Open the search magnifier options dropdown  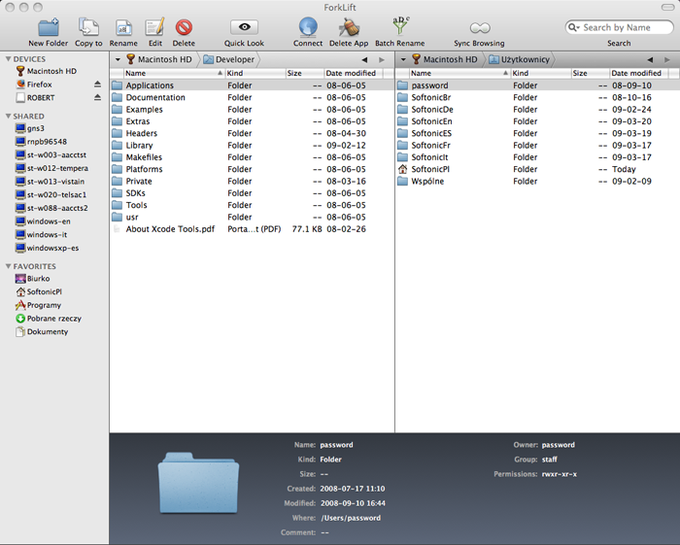pos(574,27)
